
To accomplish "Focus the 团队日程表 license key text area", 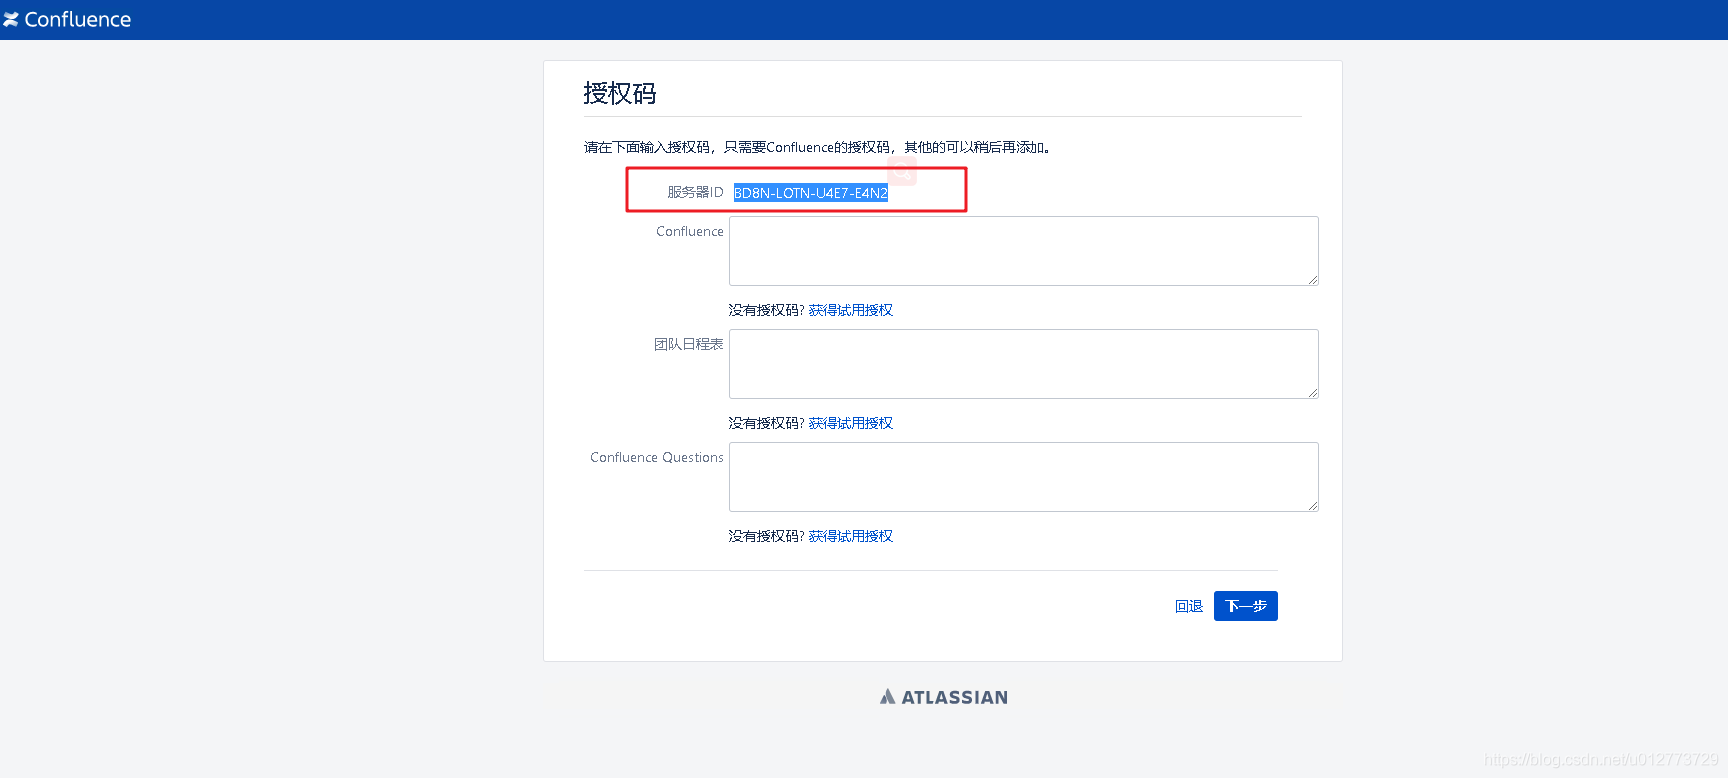I will (1024, 364).
